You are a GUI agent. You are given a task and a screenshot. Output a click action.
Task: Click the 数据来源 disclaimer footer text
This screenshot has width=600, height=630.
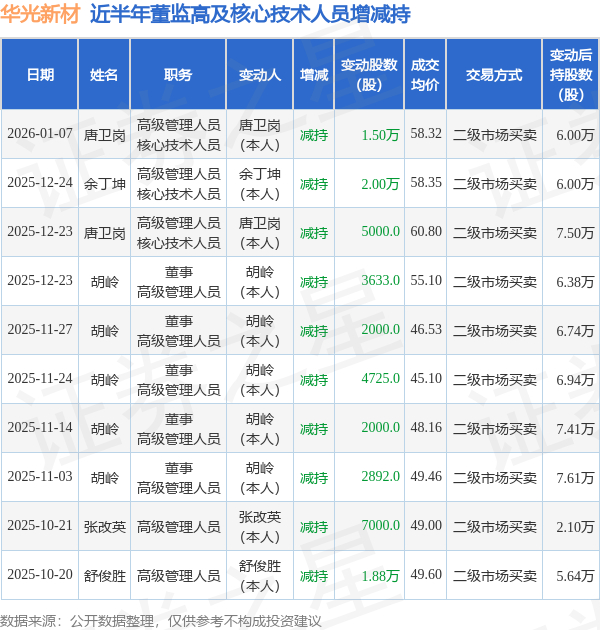tap(160, 621)
